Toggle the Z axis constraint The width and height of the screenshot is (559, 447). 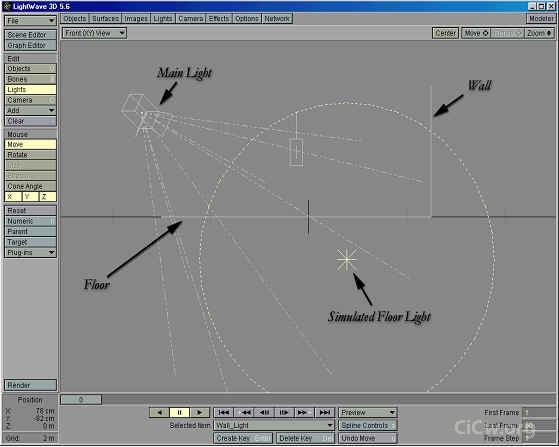[x=47, y=197]
